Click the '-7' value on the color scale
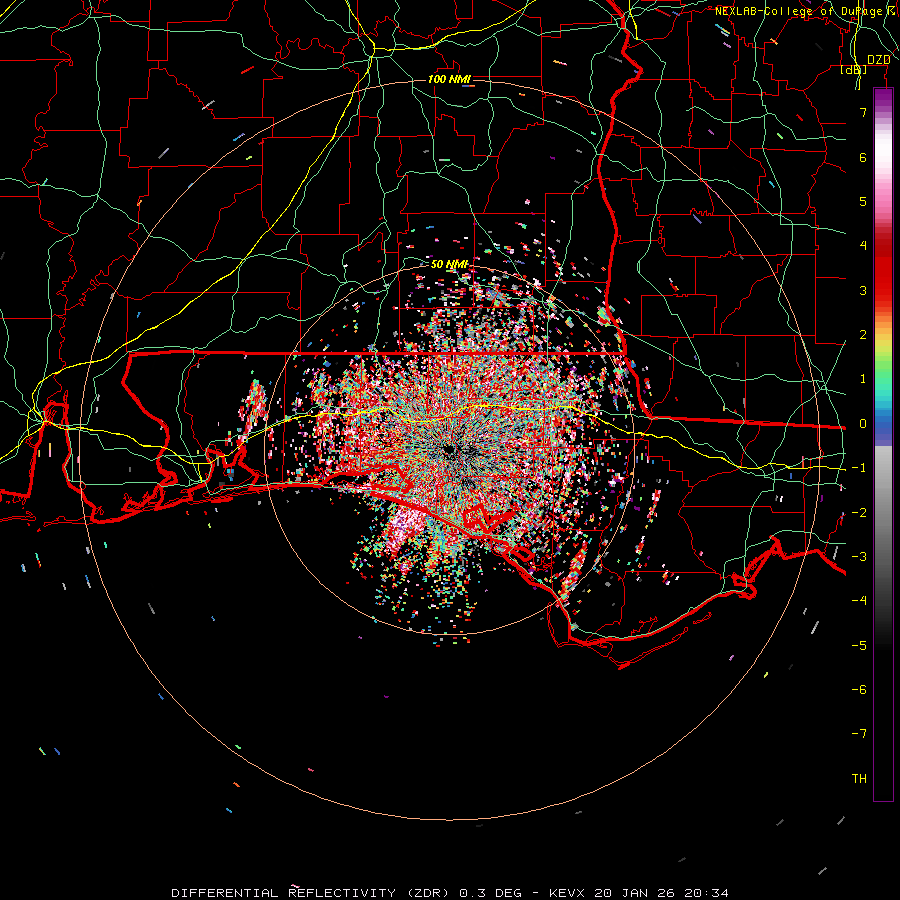900x900 pixels. tap(859, 734)
